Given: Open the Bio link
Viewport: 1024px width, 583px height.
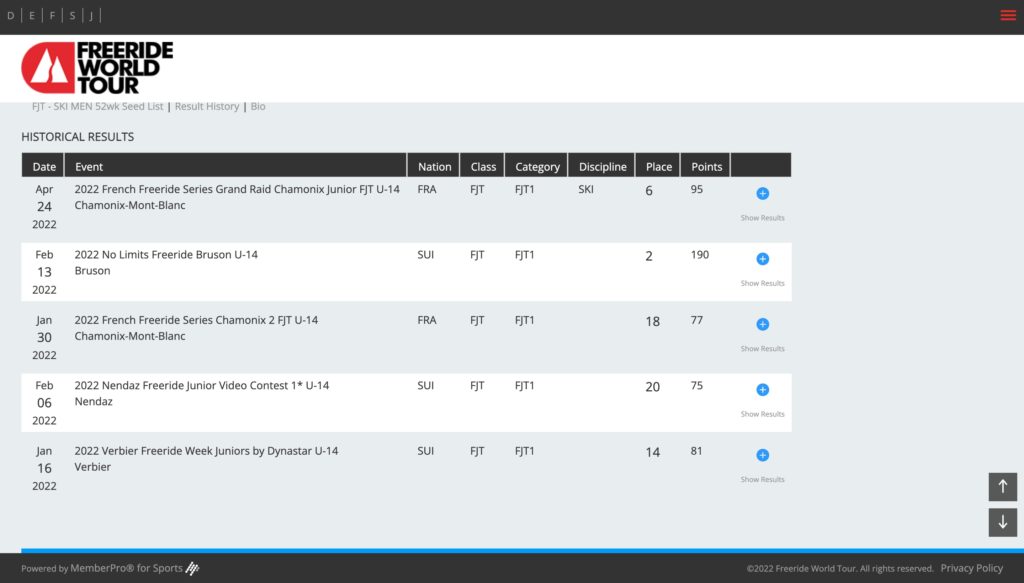Looking at the screenshot, I should [258, 106].
